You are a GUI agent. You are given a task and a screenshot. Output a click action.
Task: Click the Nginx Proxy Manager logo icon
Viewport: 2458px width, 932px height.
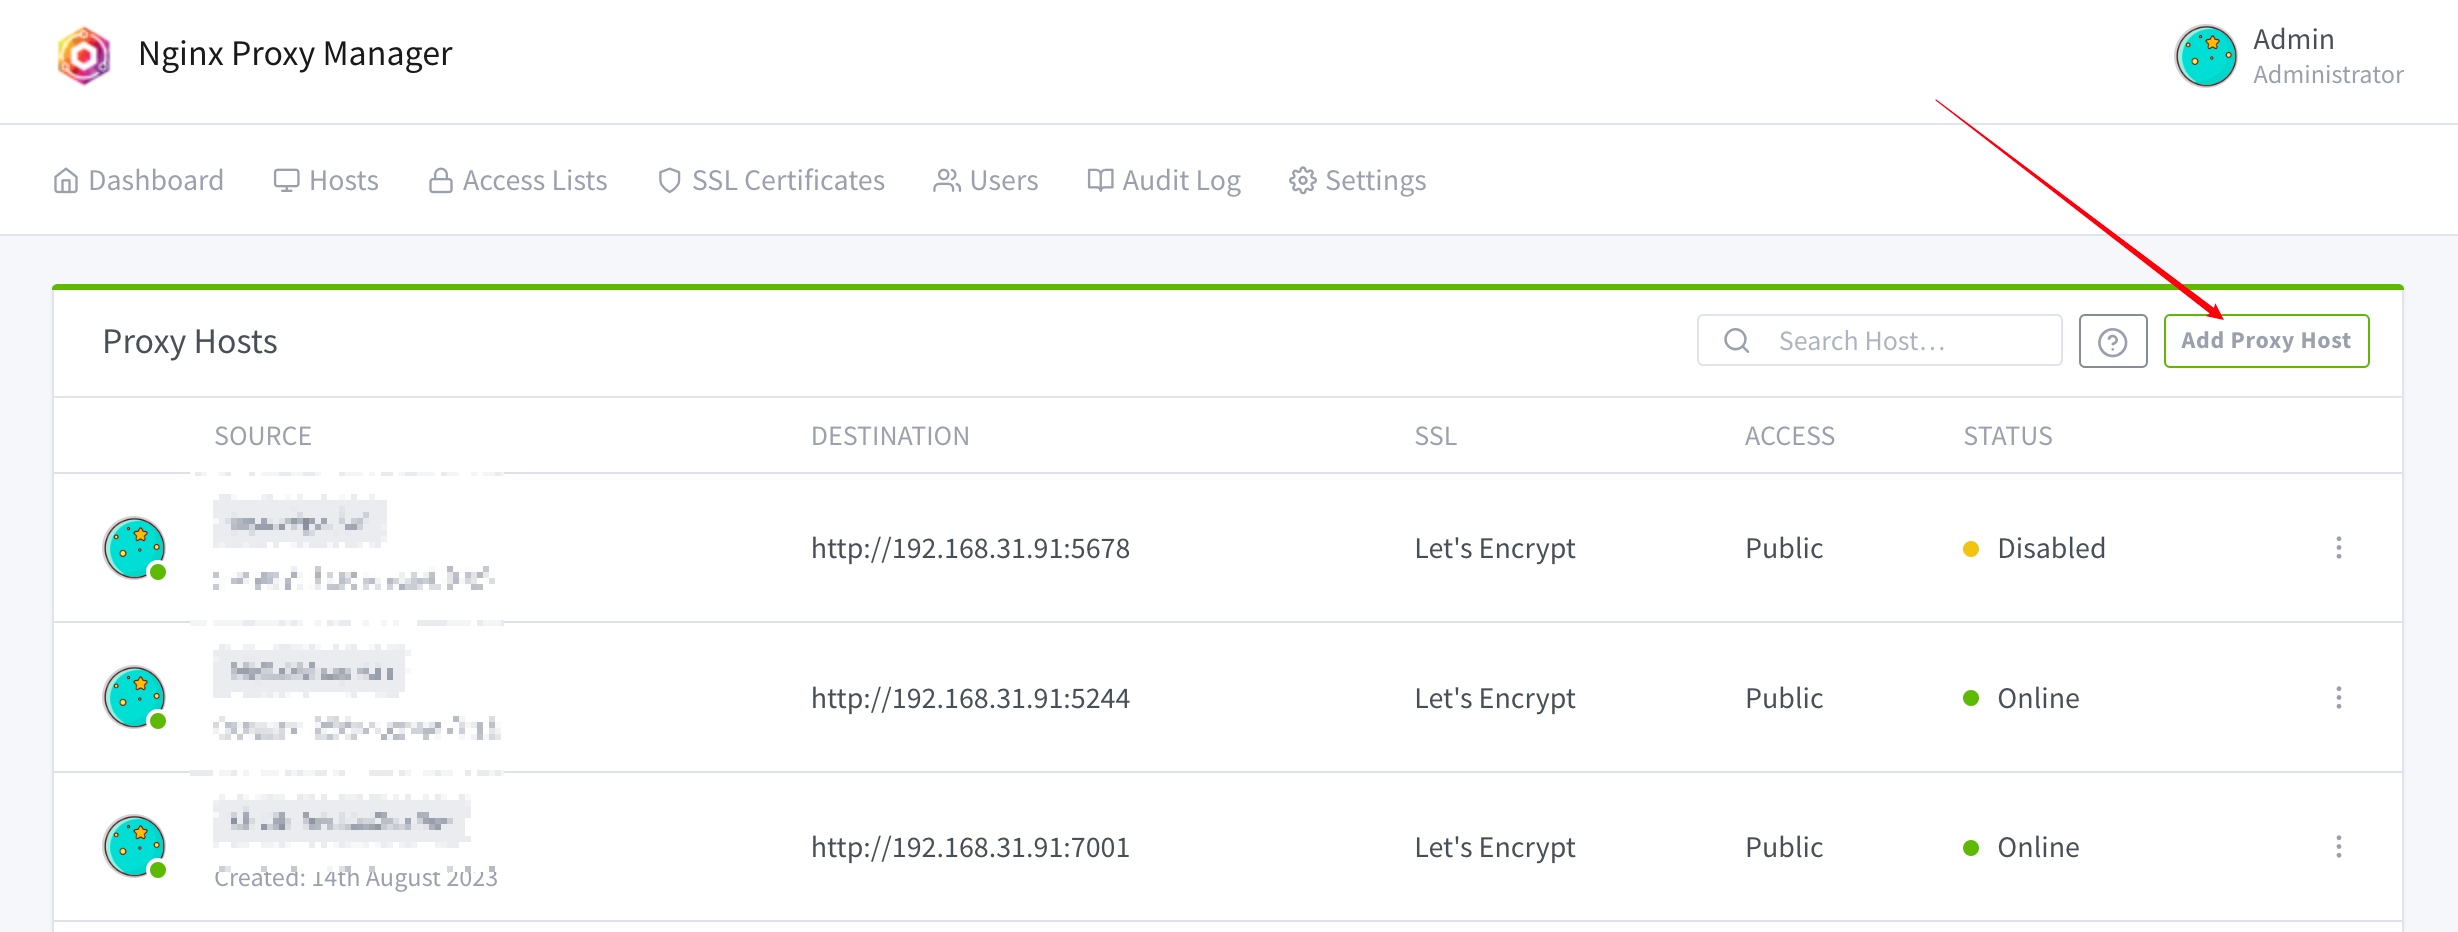coord(84,55)
